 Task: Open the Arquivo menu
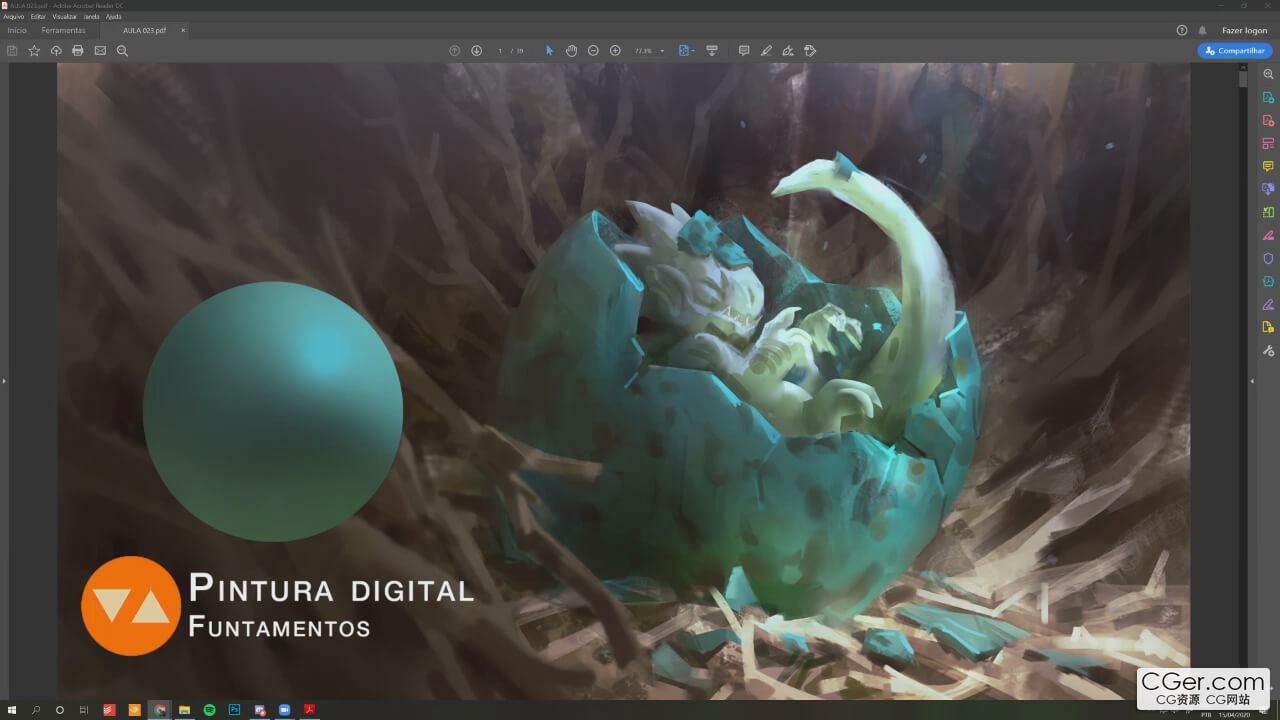(13, 17)
